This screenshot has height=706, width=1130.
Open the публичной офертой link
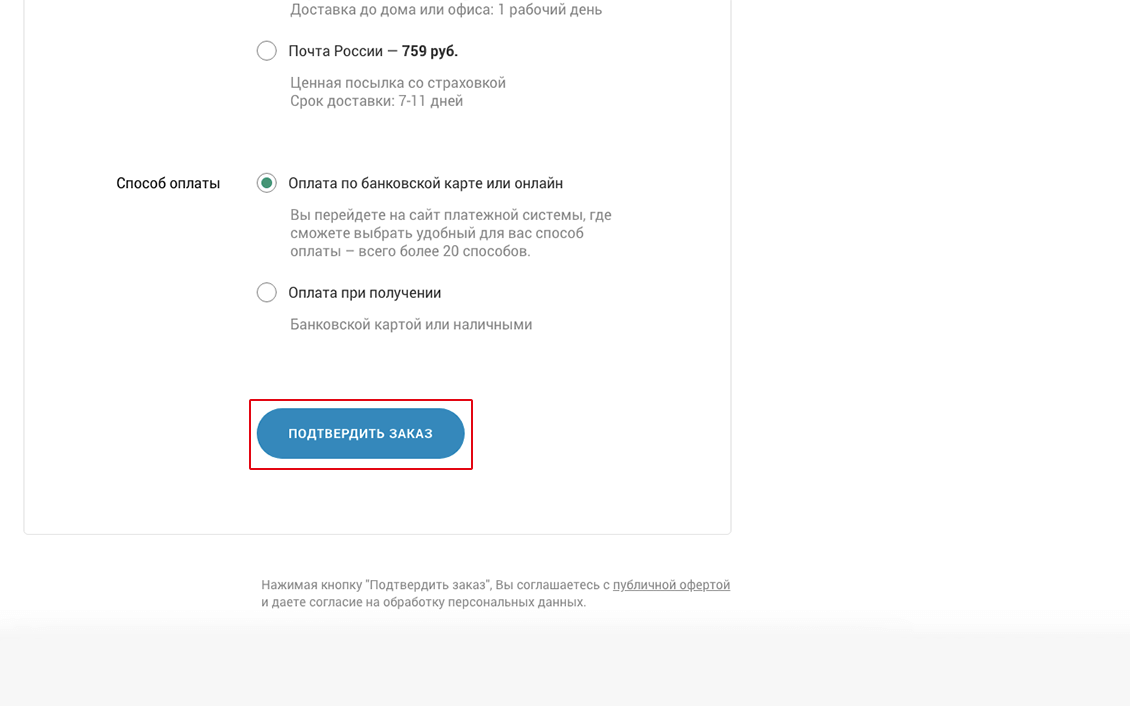tap(671, 585)
